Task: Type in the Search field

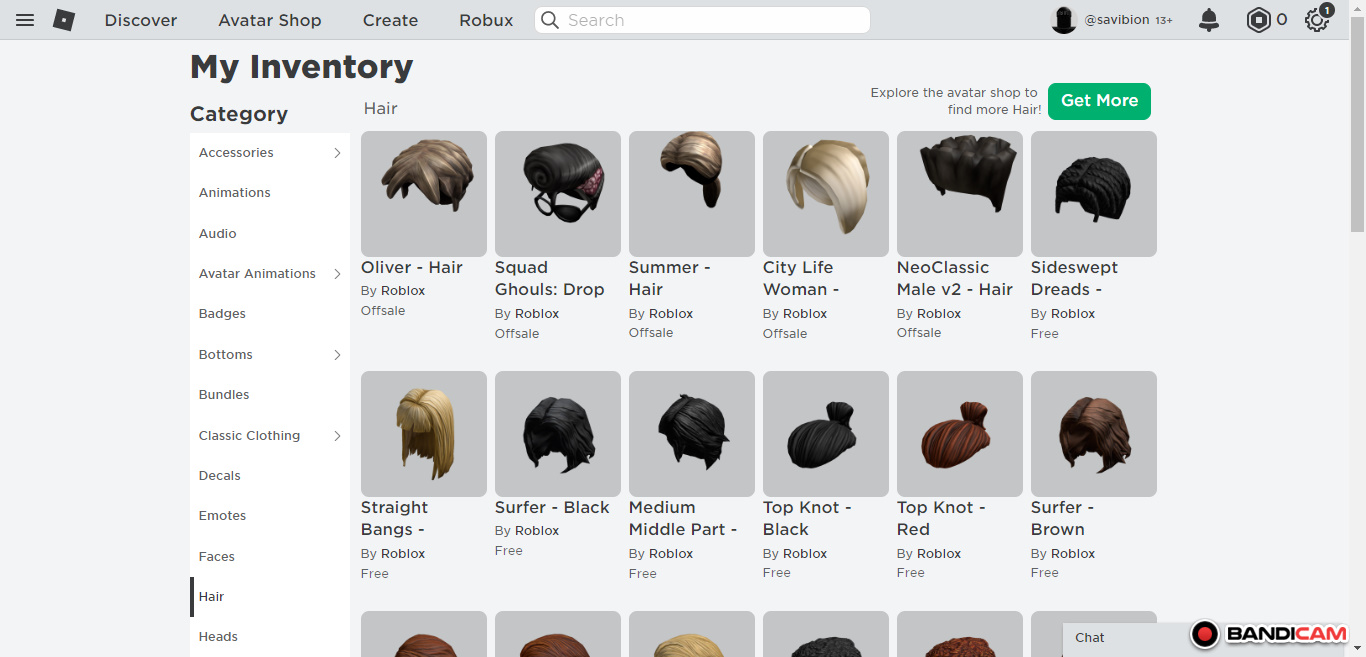Action: pyautogui.click(x=712, y=20)
